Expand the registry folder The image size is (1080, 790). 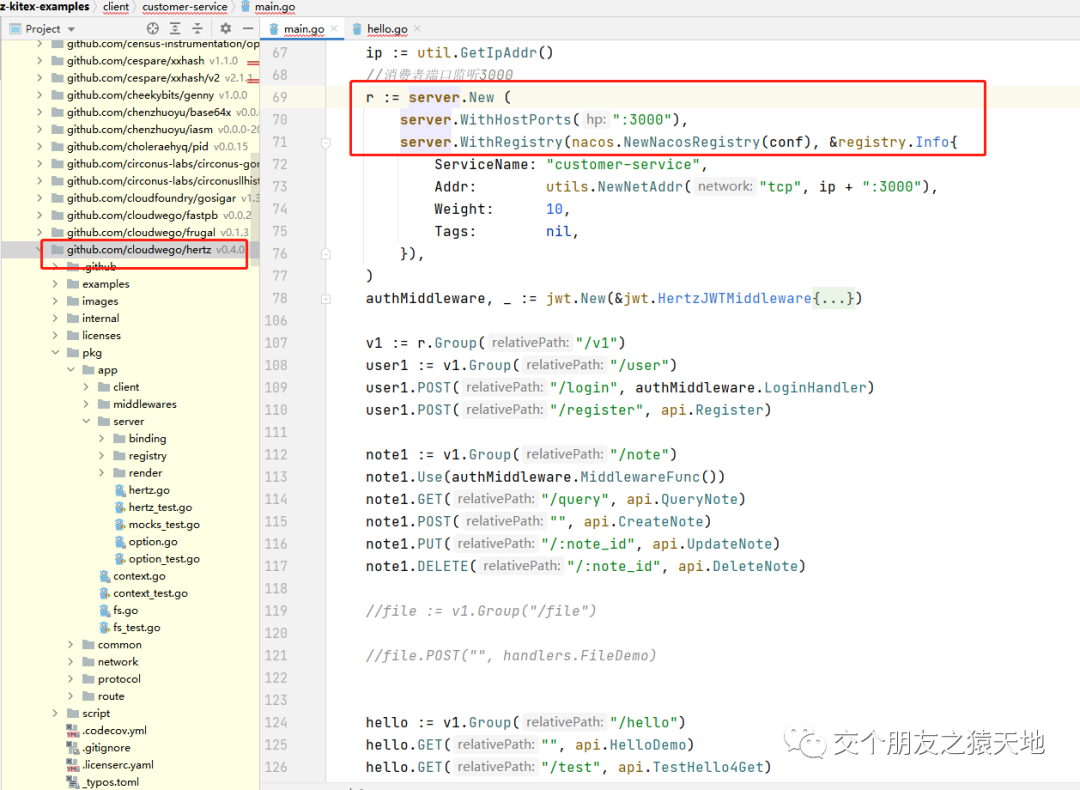(101, 456)
